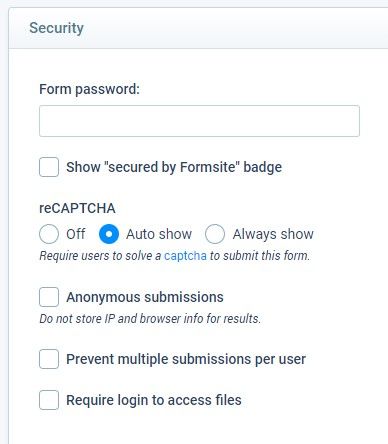Click the reCAPTCHA heading text

77,208
